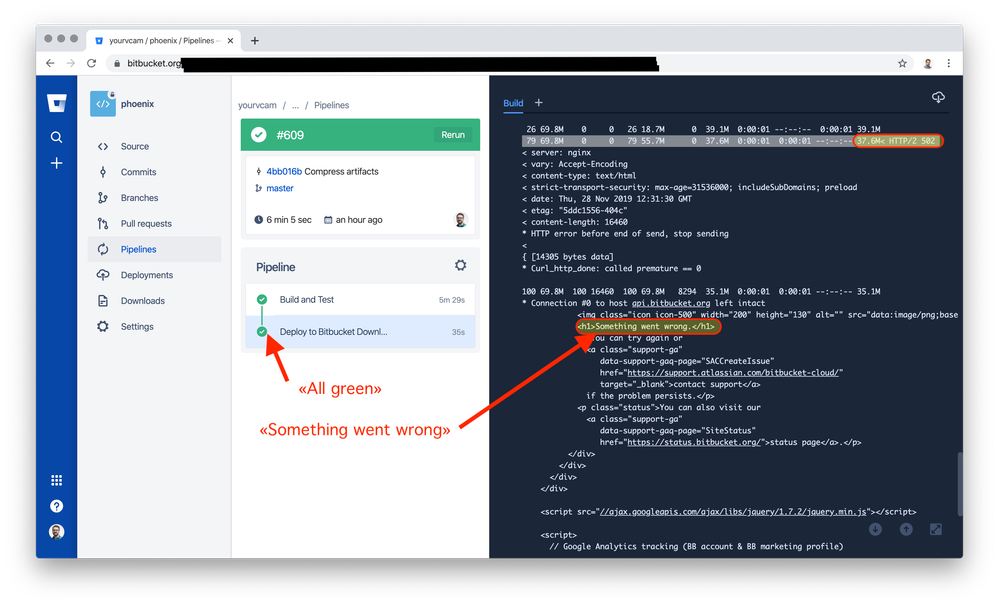Open the Help question mark menu
This screenshot has width=999, height=606.
click(57, 506)
